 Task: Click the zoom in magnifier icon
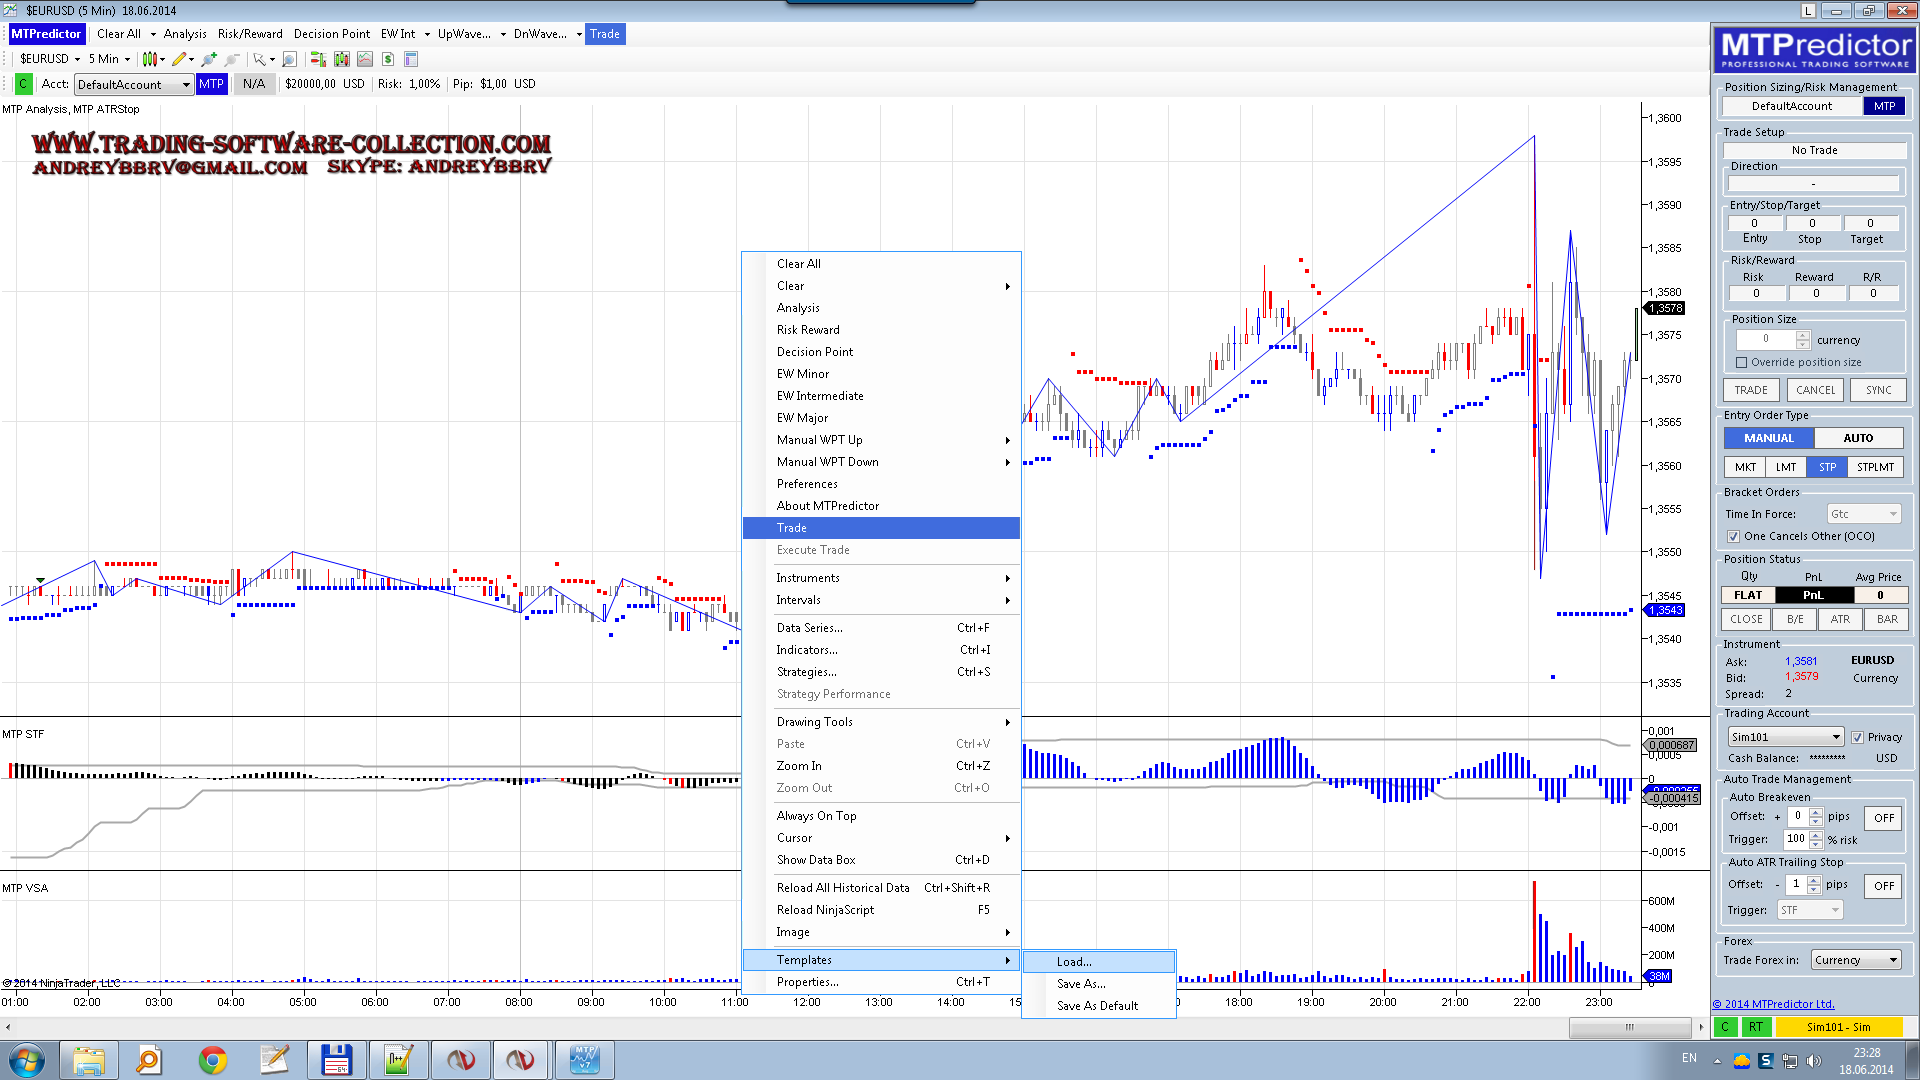[x=208, y=59]
